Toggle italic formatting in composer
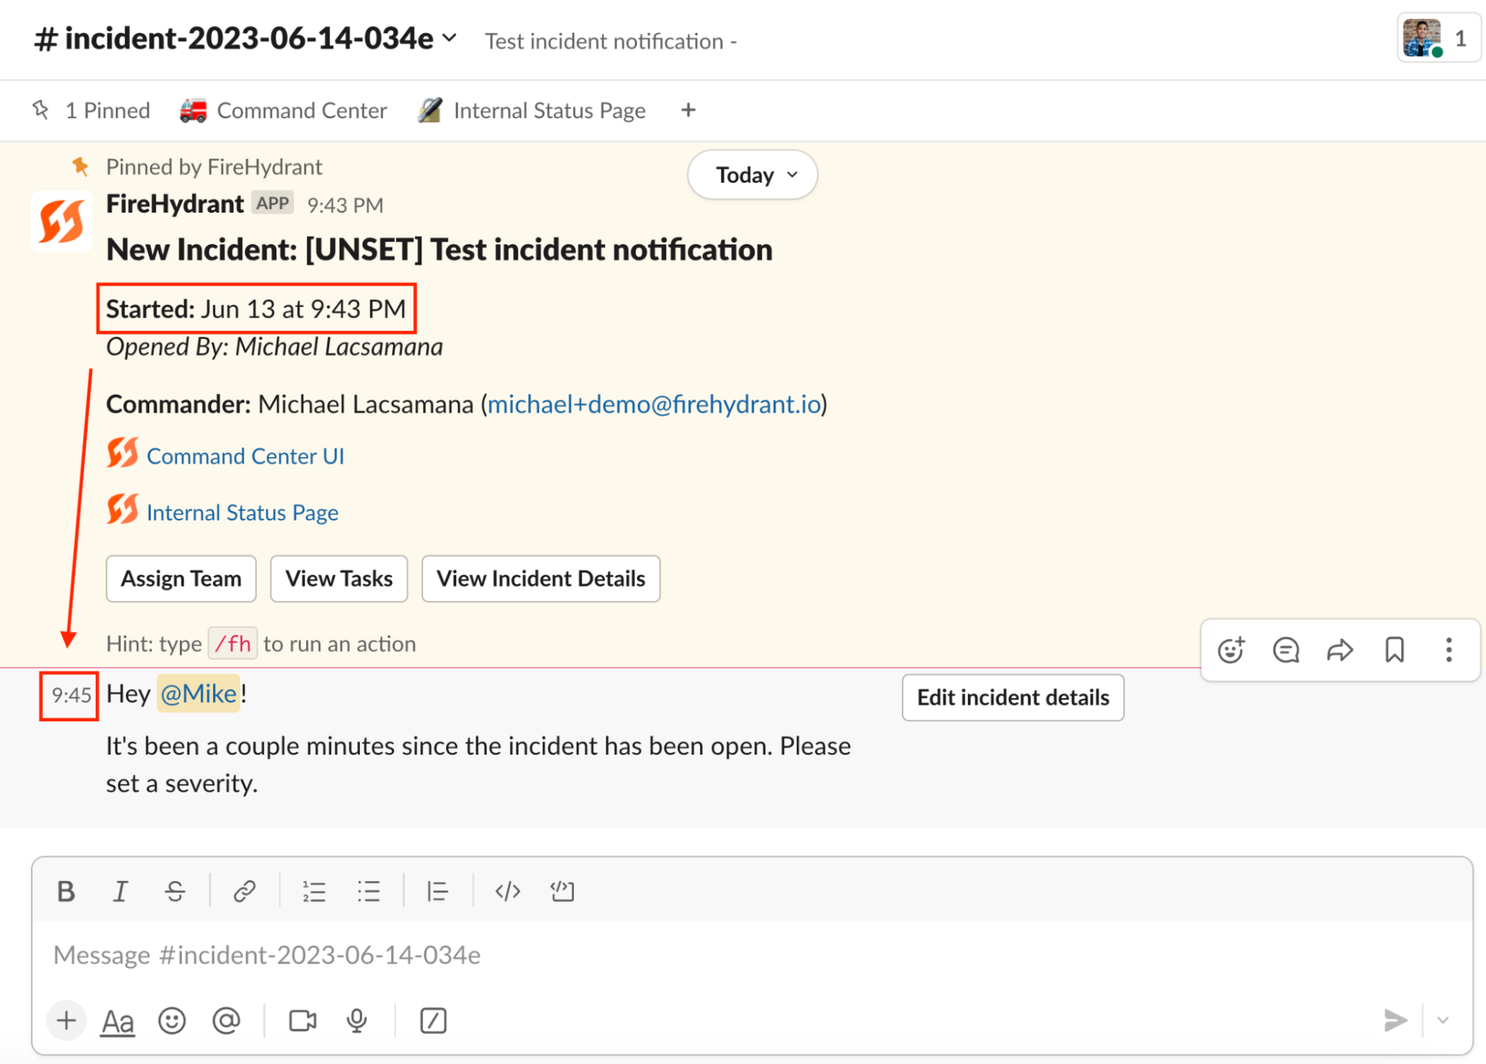The image size is (1486, 1064). [x=120, y=891]
